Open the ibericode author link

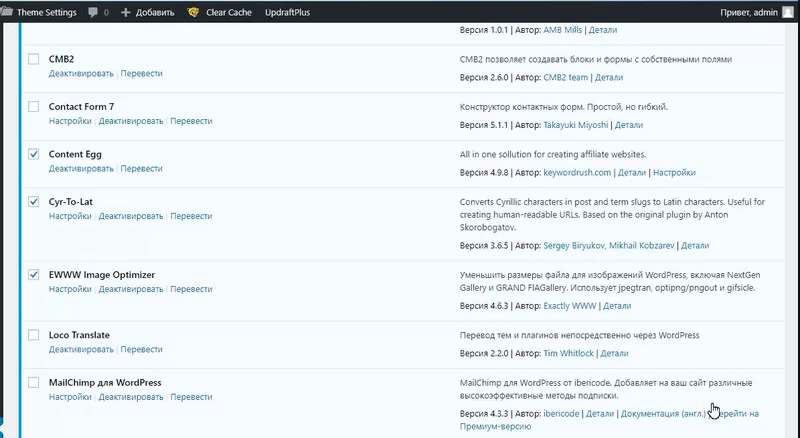561,413
